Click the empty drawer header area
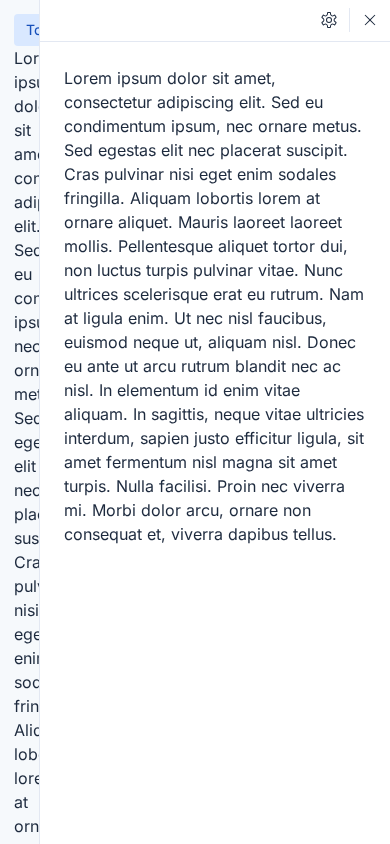 (178, 20)
